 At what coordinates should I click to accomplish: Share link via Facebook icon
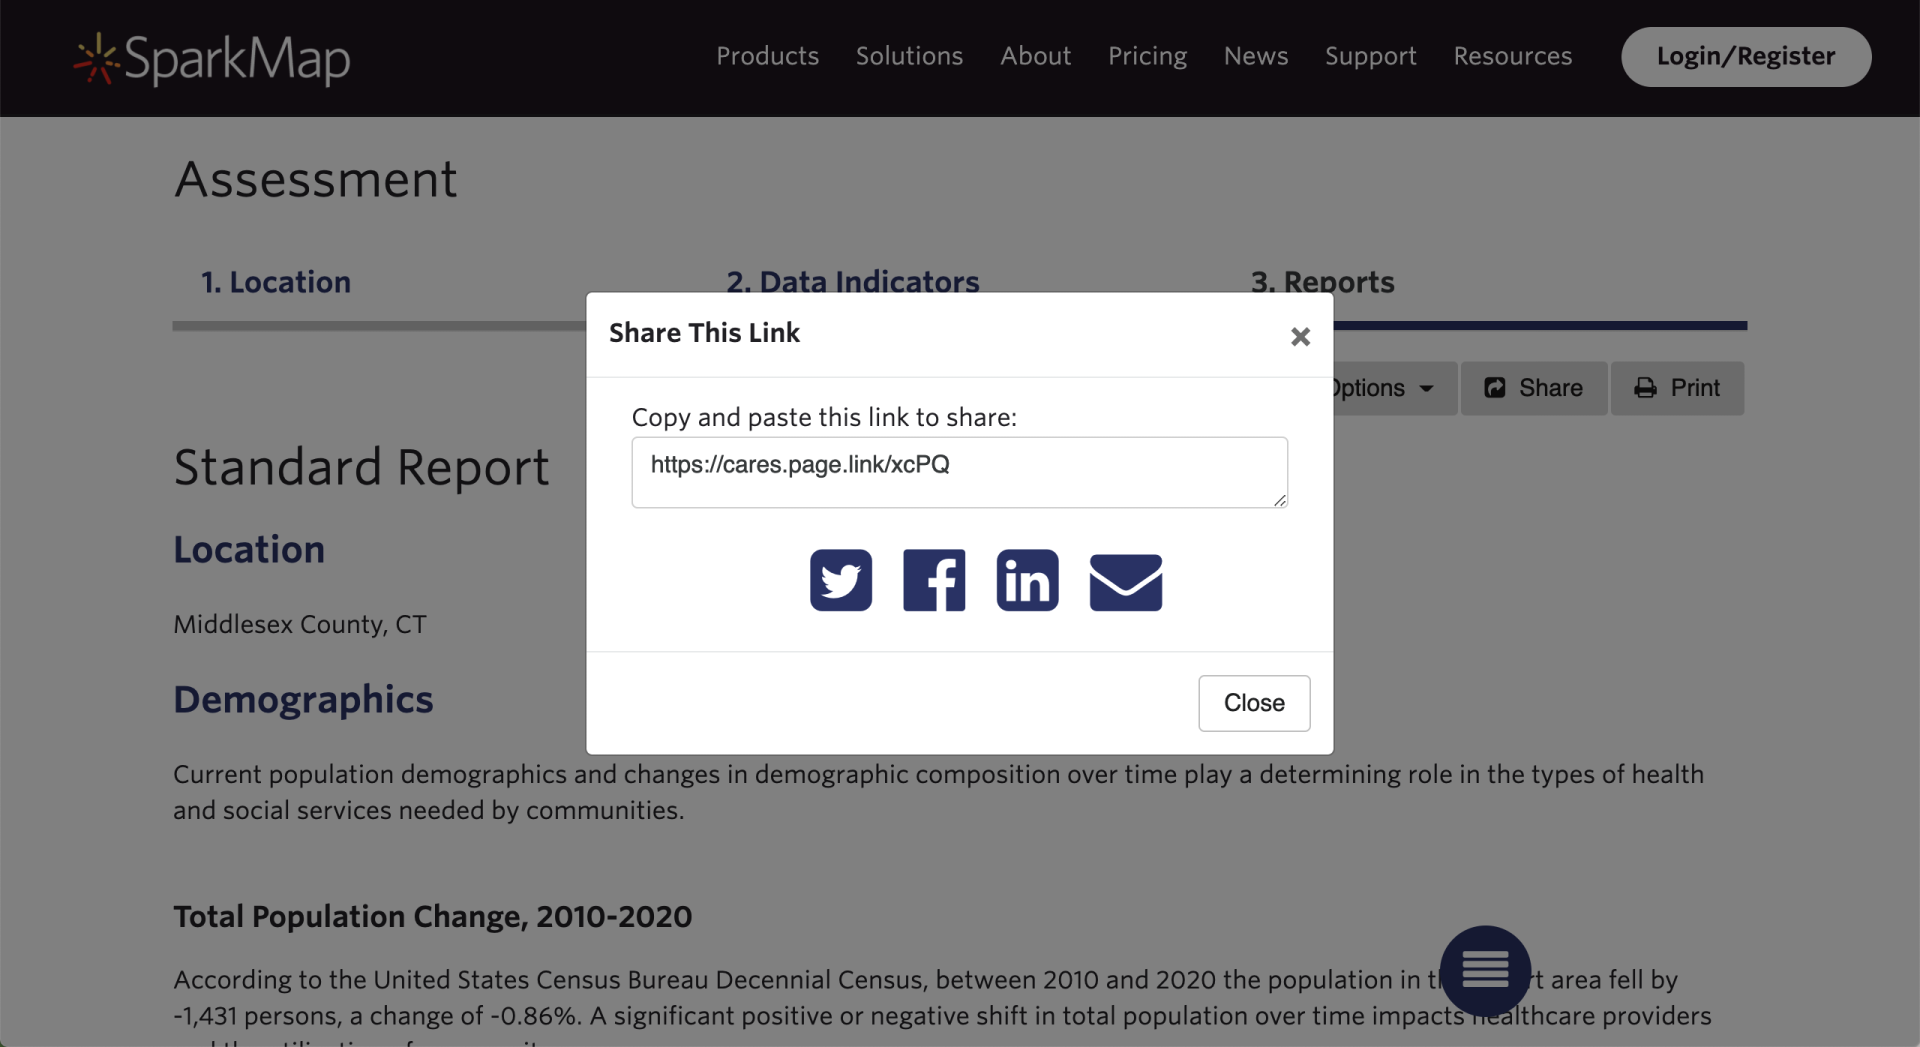tap(933, 580)
